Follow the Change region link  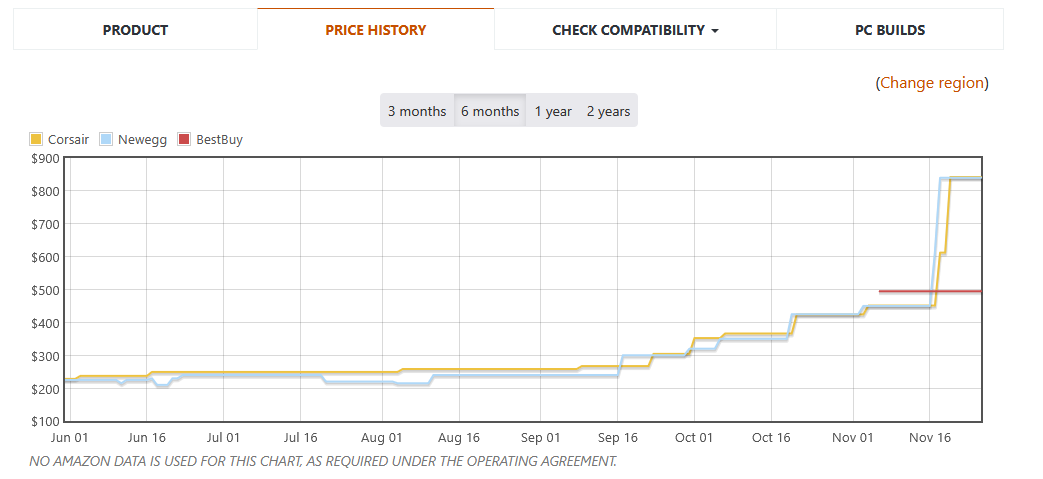pyautogui.click(x=932, y=83)
